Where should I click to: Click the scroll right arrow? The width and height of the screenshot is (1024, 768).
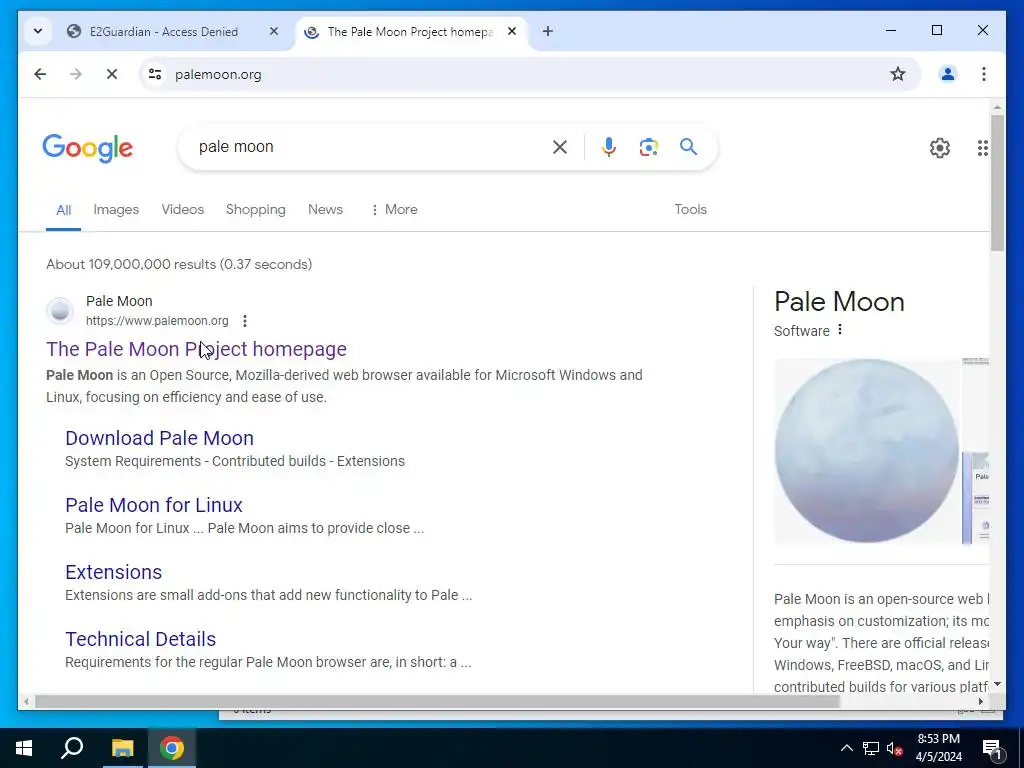click(981, 701)
